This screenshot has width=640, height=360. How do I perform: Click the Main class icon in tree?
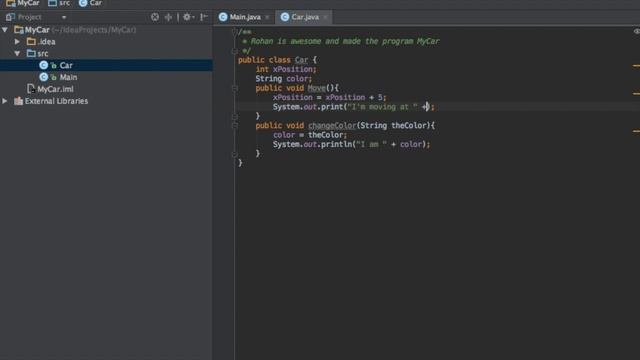tap(44, 77)
